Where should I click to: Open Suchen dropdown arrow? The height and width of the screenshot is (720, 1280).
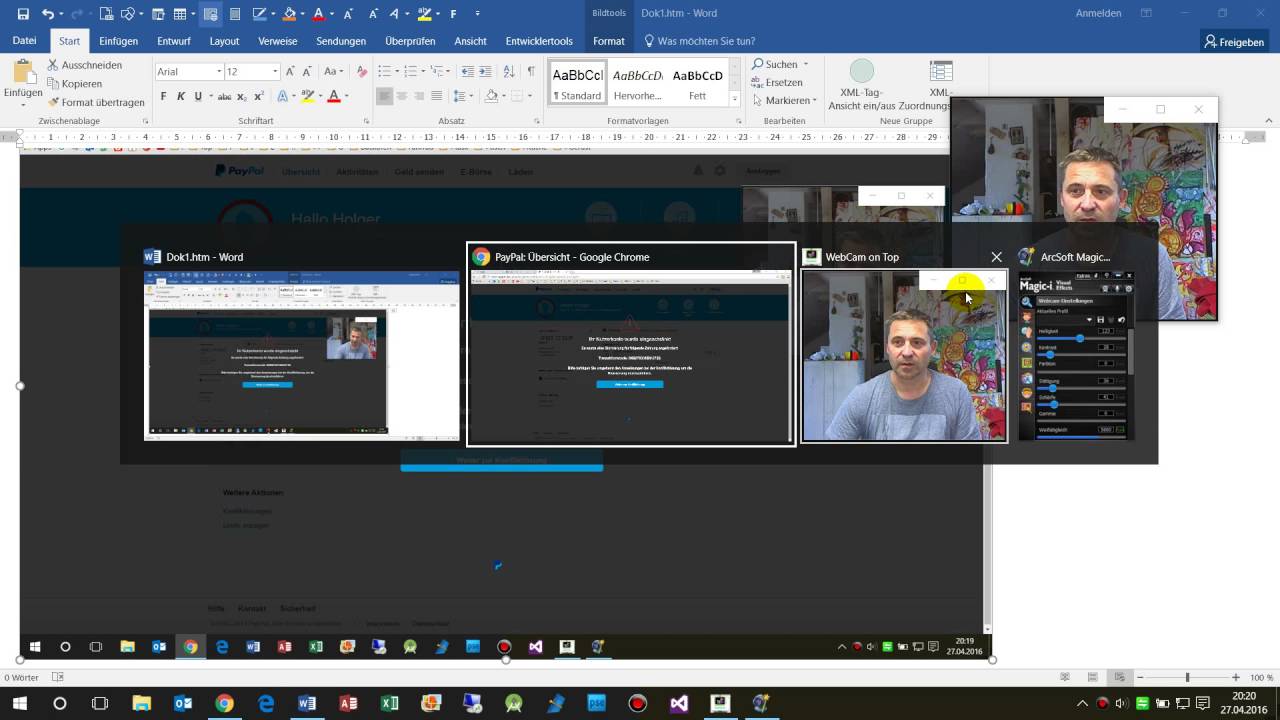coord(805,64)
